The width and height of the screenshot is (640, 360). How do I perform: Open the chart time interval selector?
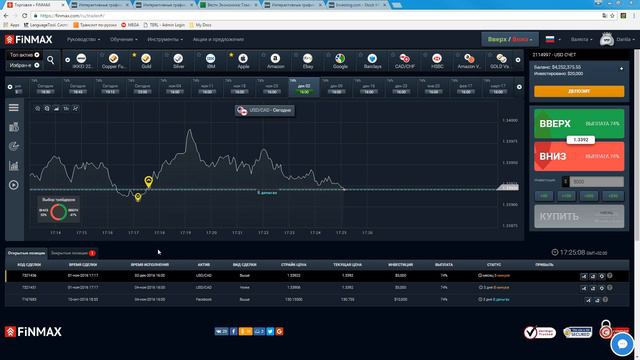[66, 109]
